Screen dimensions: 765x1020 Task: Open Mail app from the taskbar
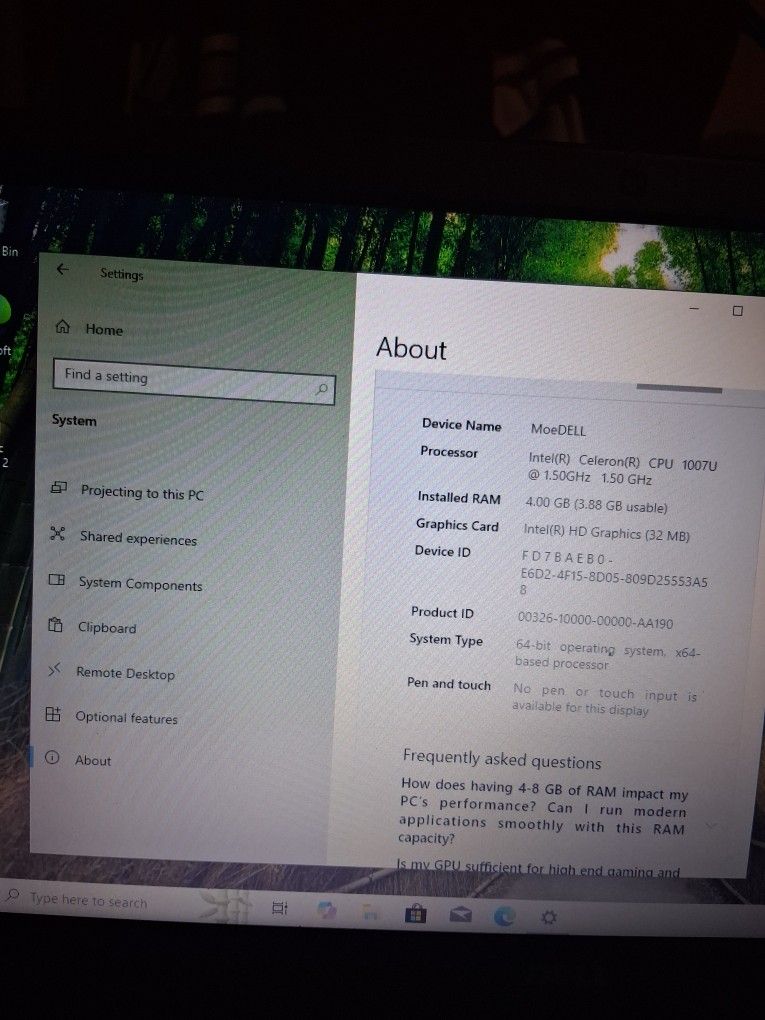click(x=461, y=915)
